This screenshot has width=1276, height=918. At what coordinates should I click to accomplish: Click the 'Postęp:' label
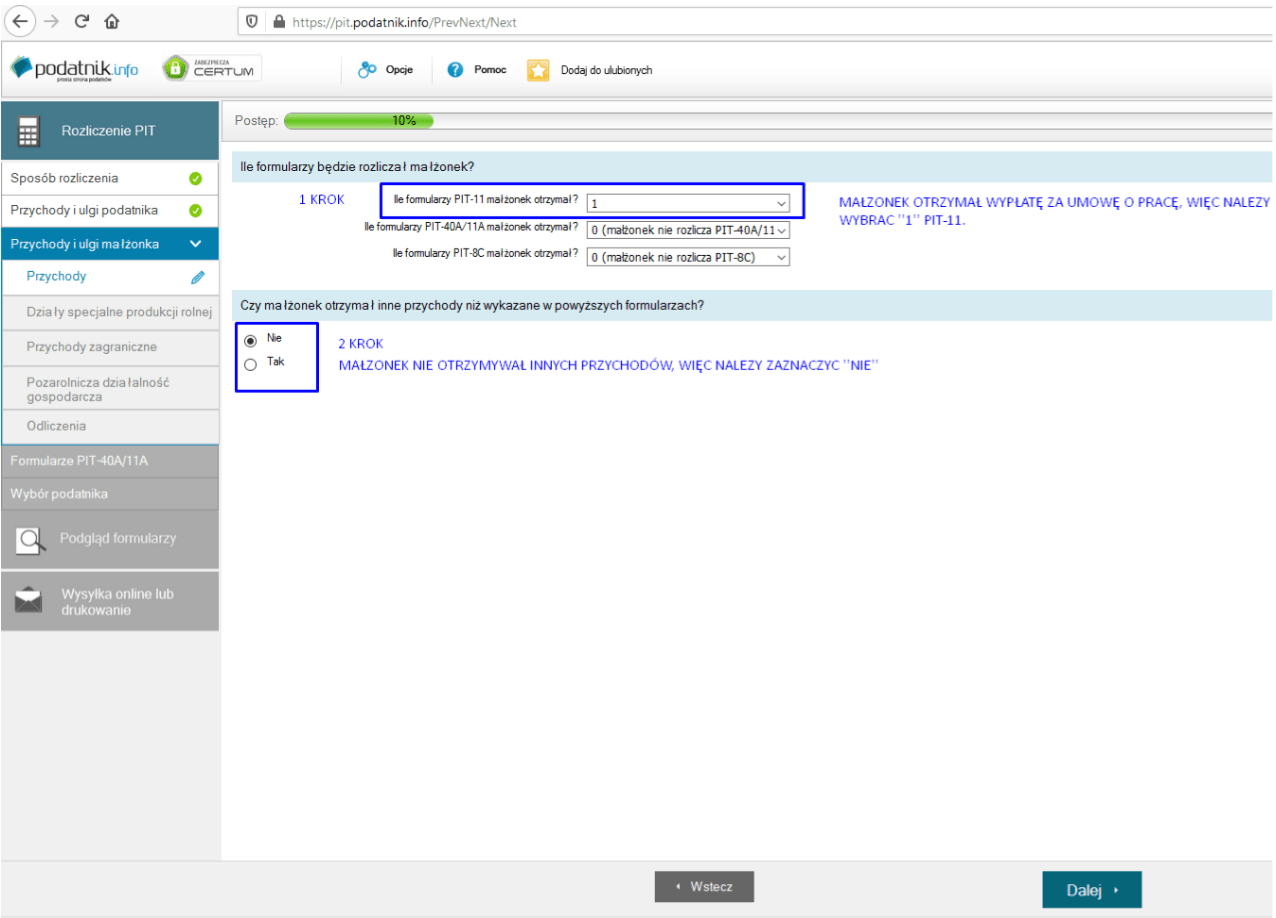pyautogui.click(x=255, y=121)
